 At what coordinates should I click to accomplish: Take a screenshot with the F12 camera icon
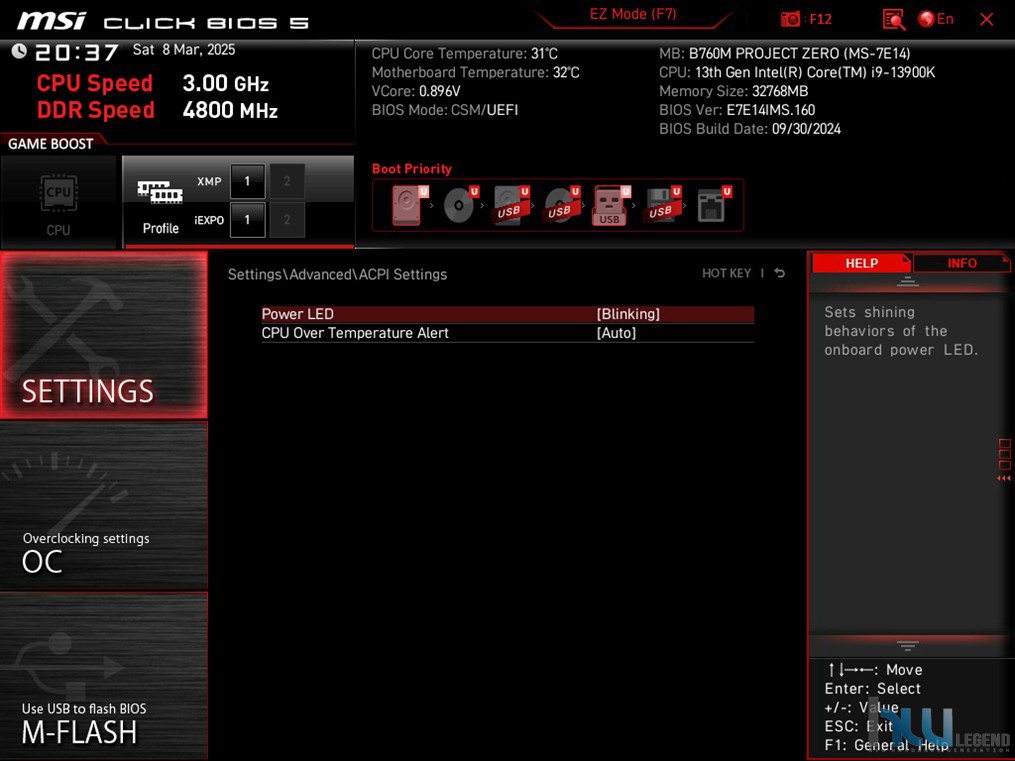tap(790, 19)
